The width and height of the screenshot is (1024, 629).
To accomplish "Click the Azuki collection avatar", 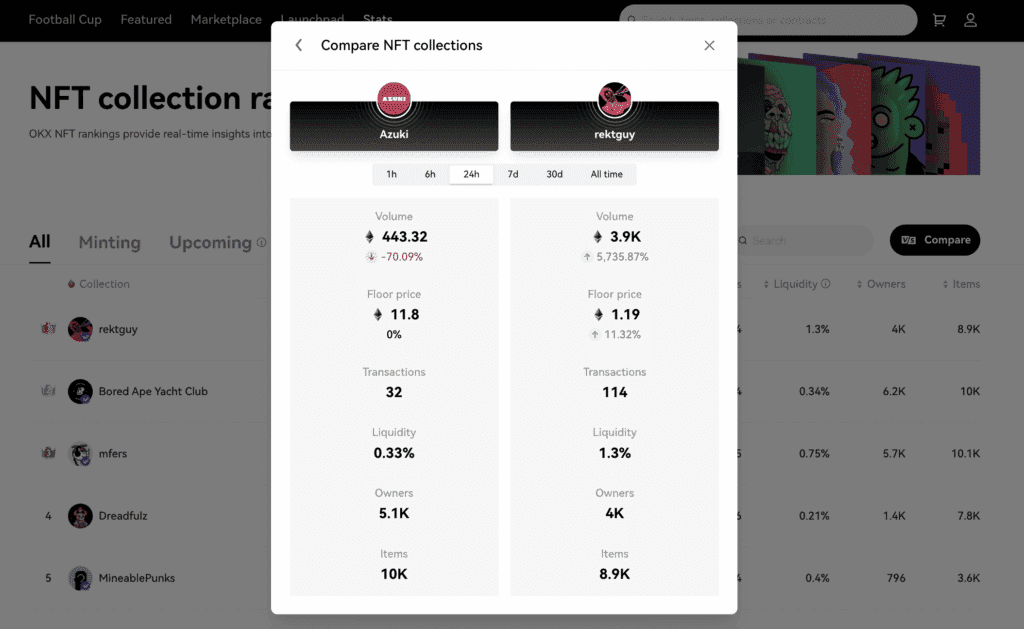I will 394,99.
